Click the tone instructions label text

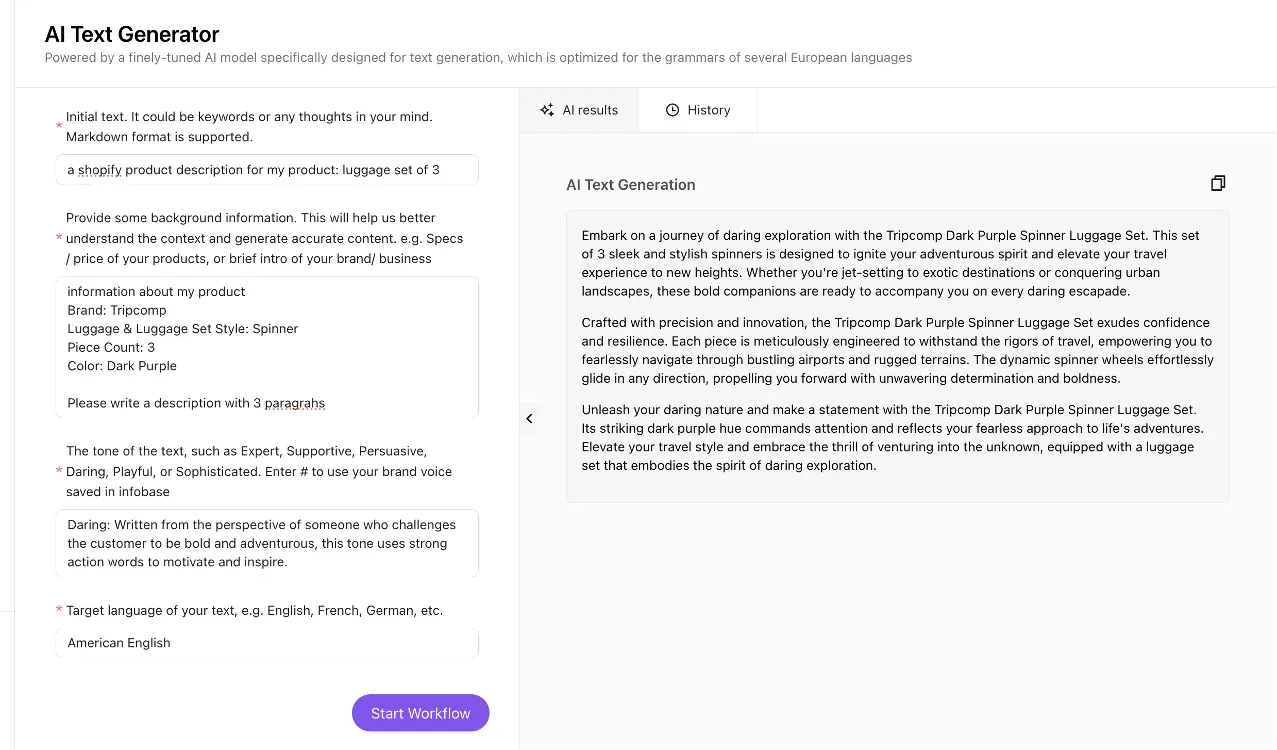tap(259, 471)
